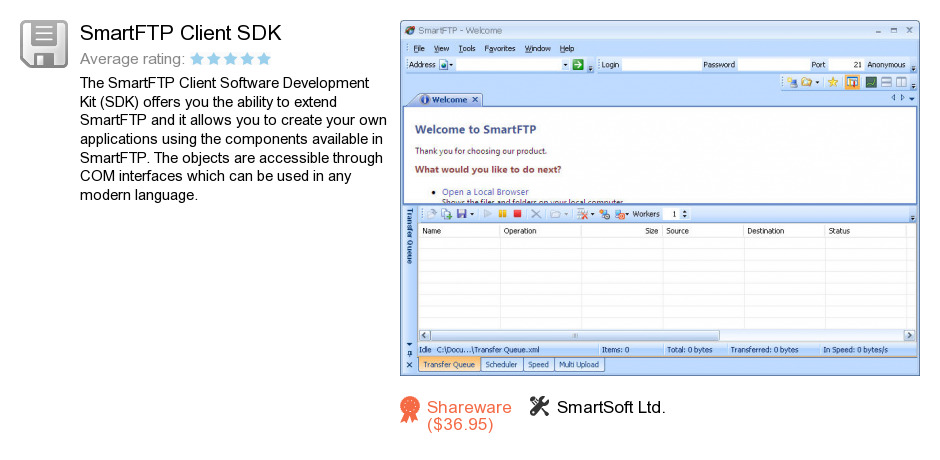Click the delete X icon in the queue toolbar
Screen dimensions: 940x460
[536, 214]
